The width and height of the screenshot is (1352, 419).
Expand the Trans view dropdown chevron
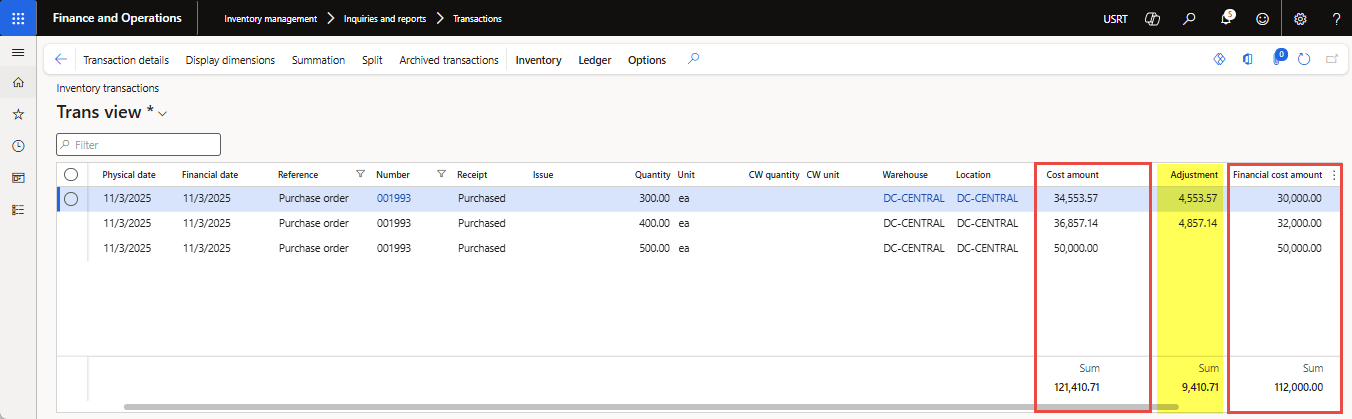coord(162,114)
